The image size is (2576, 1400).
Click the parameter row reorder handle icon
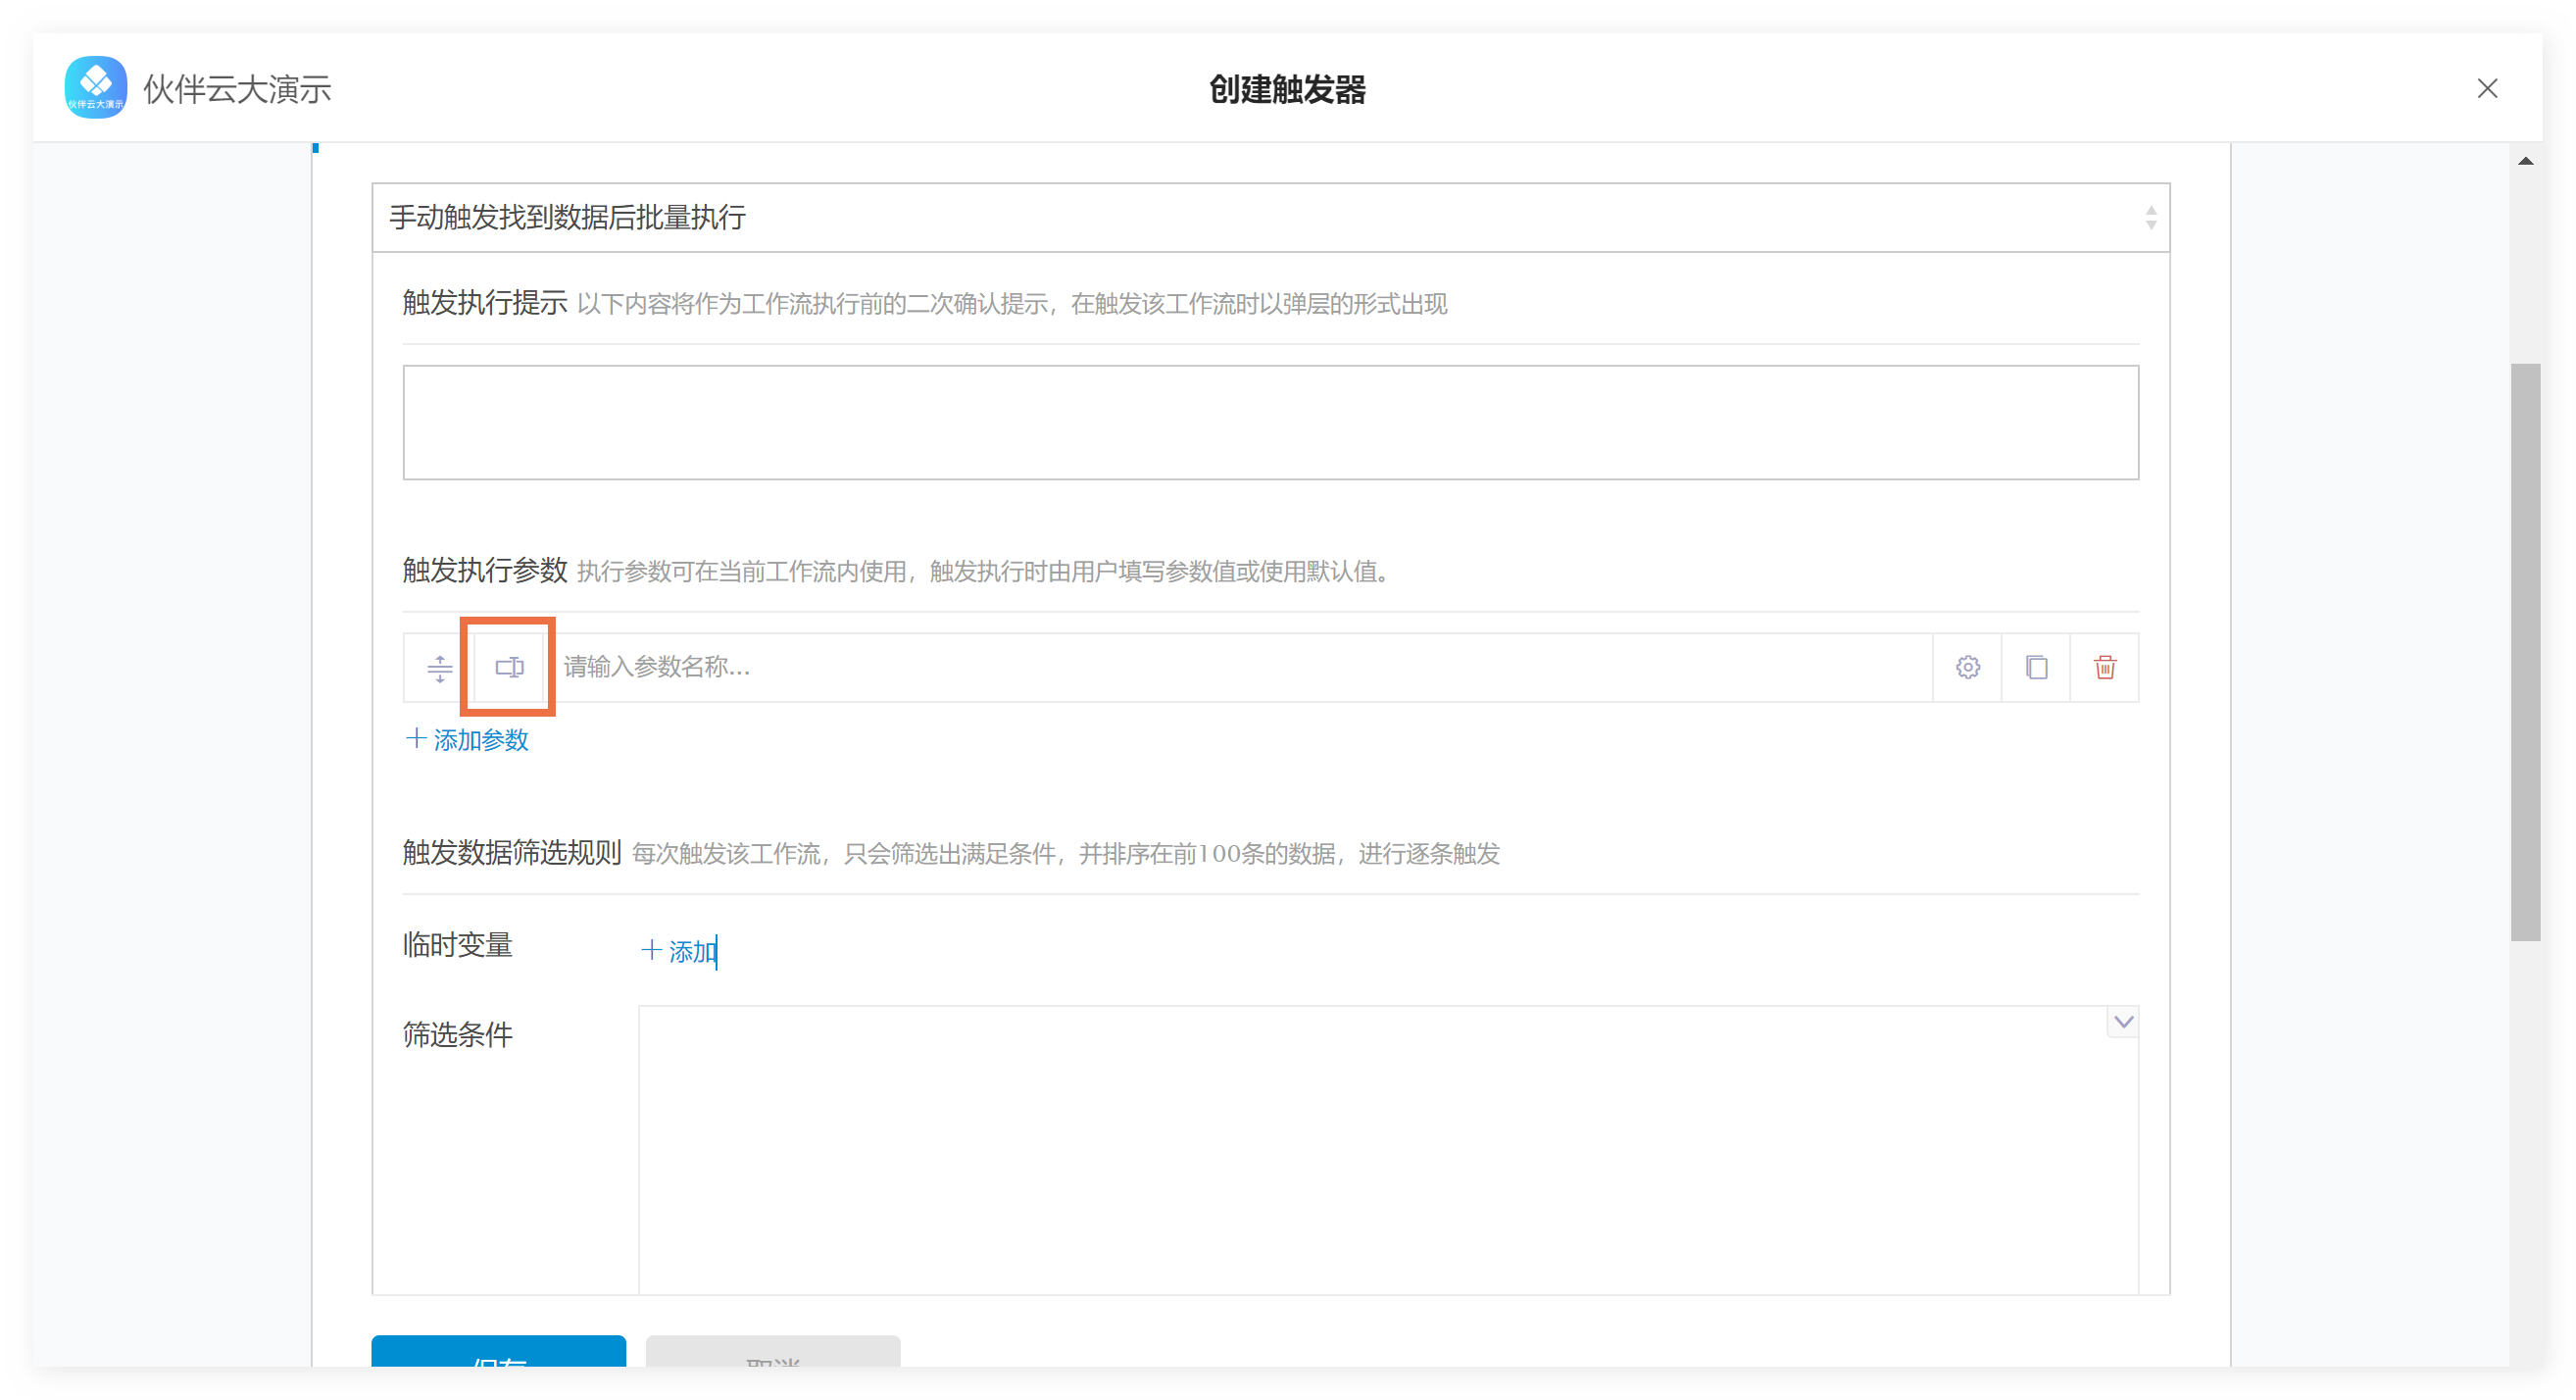coord(439,667)
